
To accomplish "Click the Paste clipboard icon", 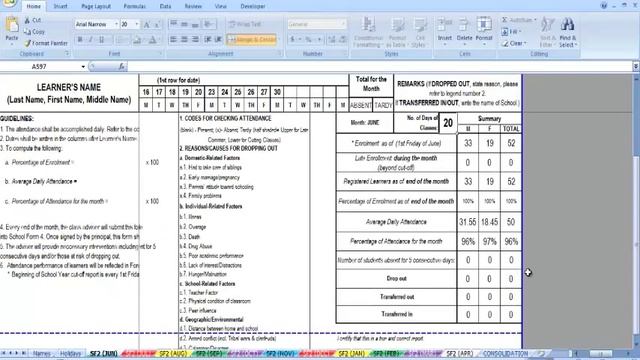I will (12, 24).
